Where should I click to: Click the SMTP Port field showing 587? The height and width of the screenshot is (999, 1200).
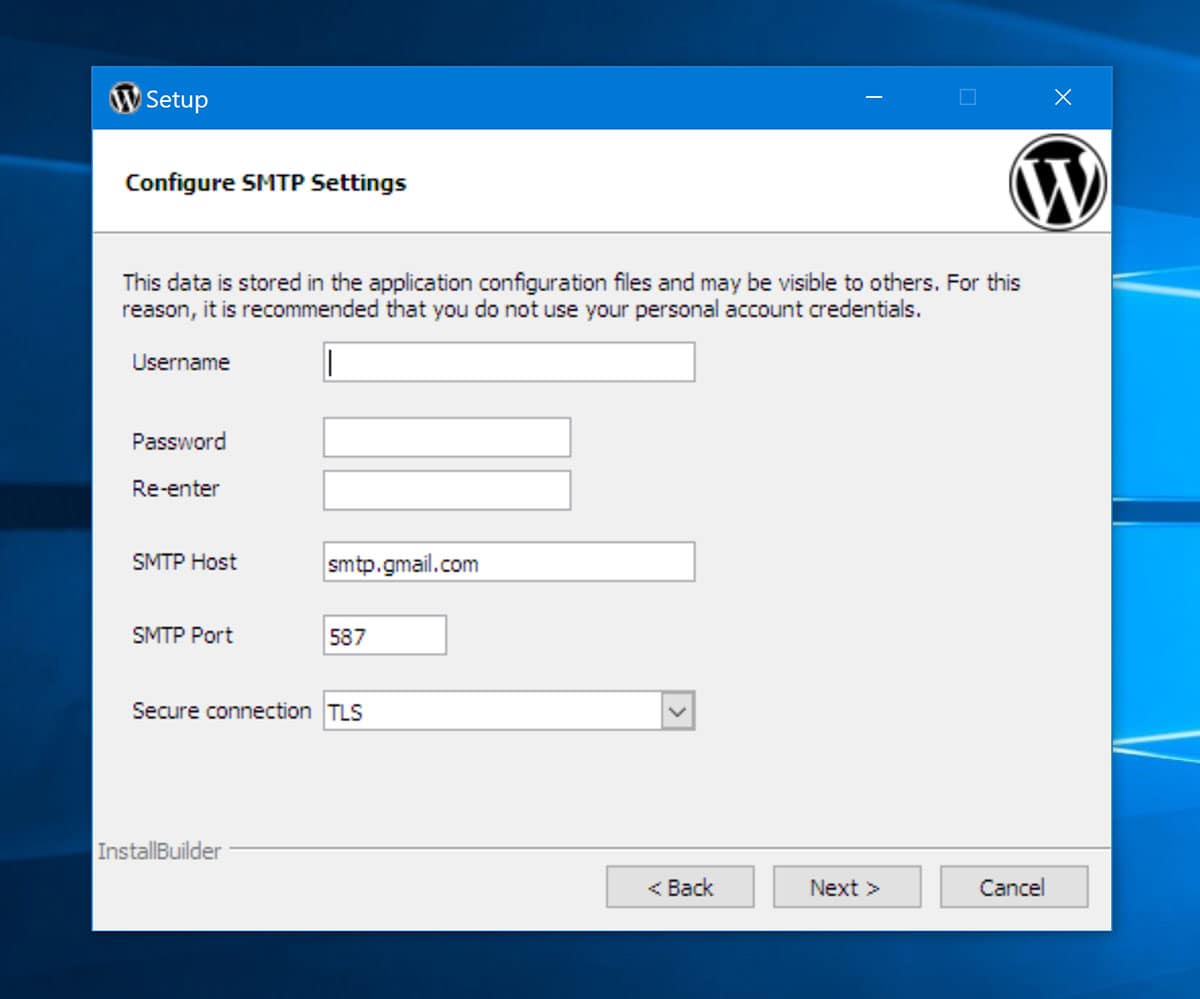(x=385, y=636)
